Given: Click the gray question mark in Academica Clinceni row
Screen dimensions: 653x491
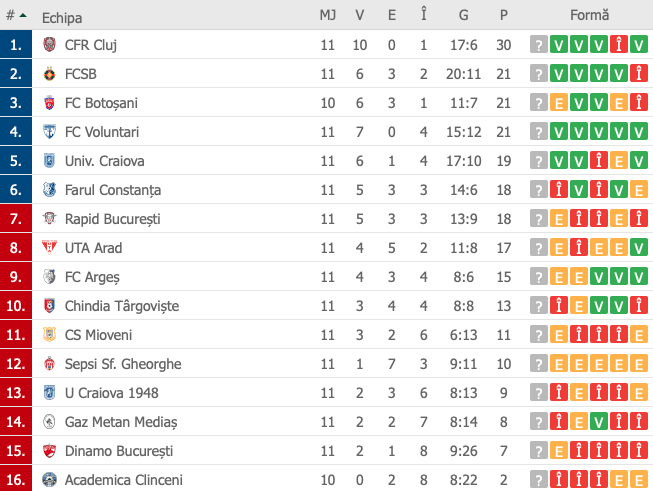Looking at the screenshot, I should (x=538, y=480).
